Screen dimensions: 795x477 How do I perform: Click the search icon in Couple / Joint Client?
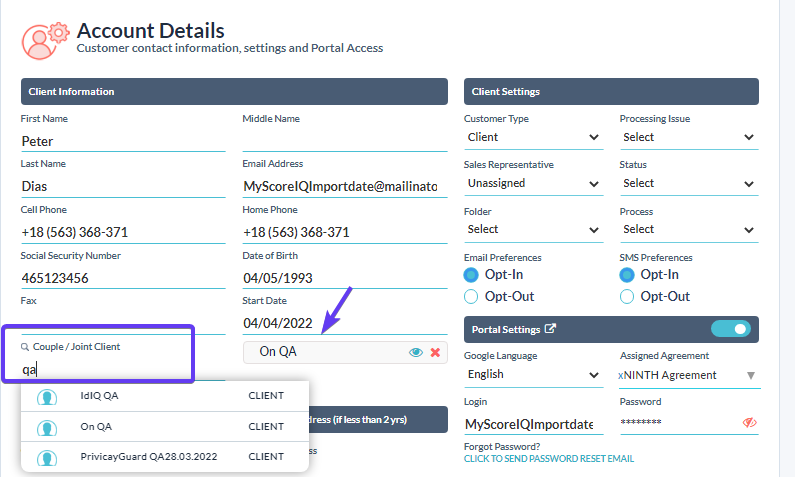25,347
